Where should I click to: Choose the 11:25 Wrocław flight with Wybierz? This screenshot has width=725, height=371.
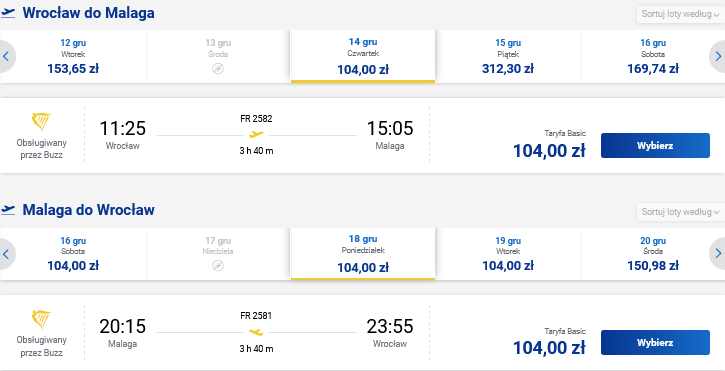click(655, 146)
